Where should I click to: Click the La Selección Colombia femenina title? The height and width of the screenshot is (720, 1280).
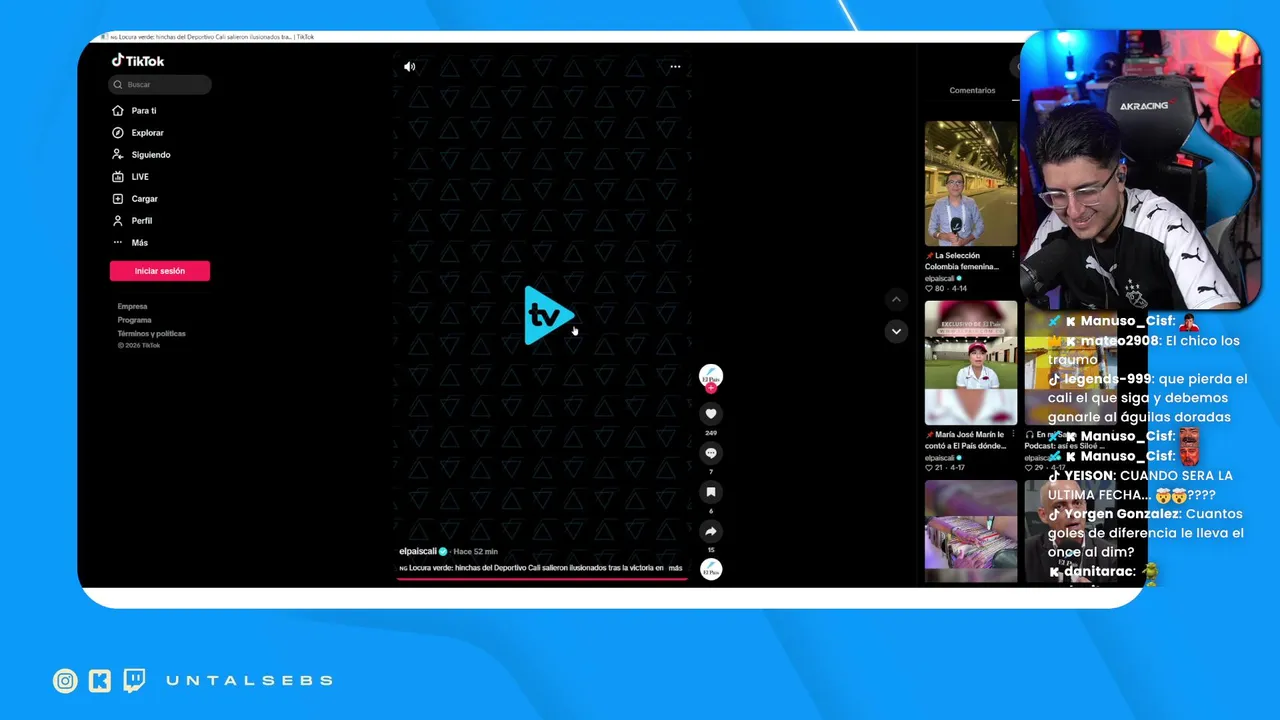[x=963, y=261]
